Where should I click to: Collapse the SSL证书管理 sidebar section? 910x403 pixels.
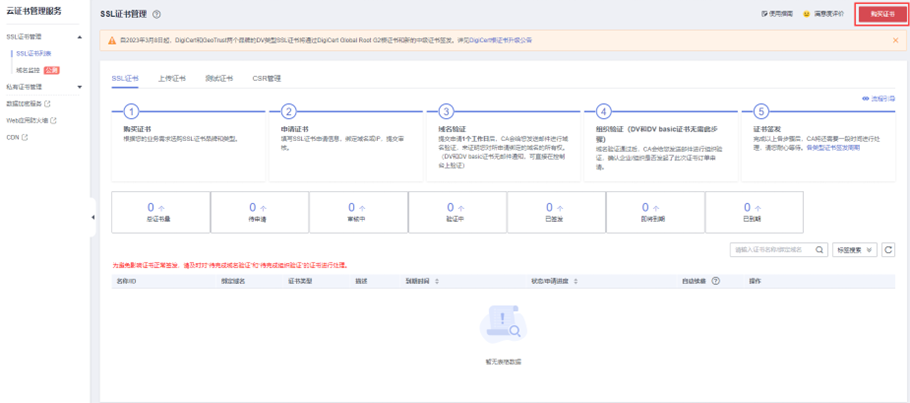tap(80, 37)
